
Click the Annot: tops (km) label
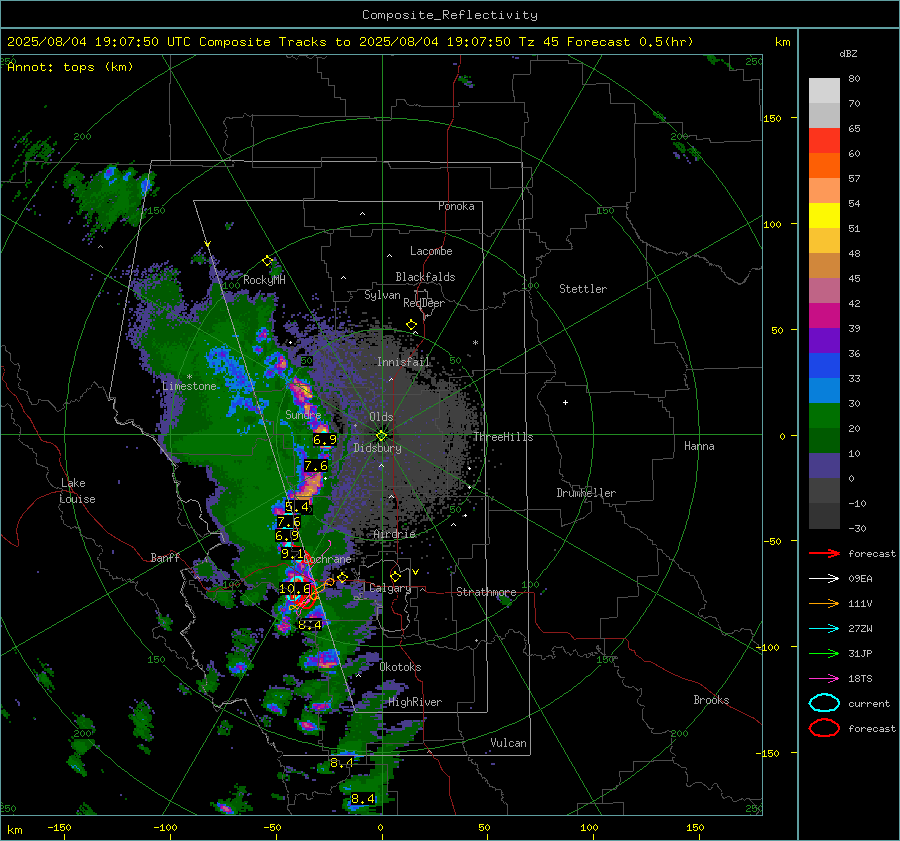point(70,67)
